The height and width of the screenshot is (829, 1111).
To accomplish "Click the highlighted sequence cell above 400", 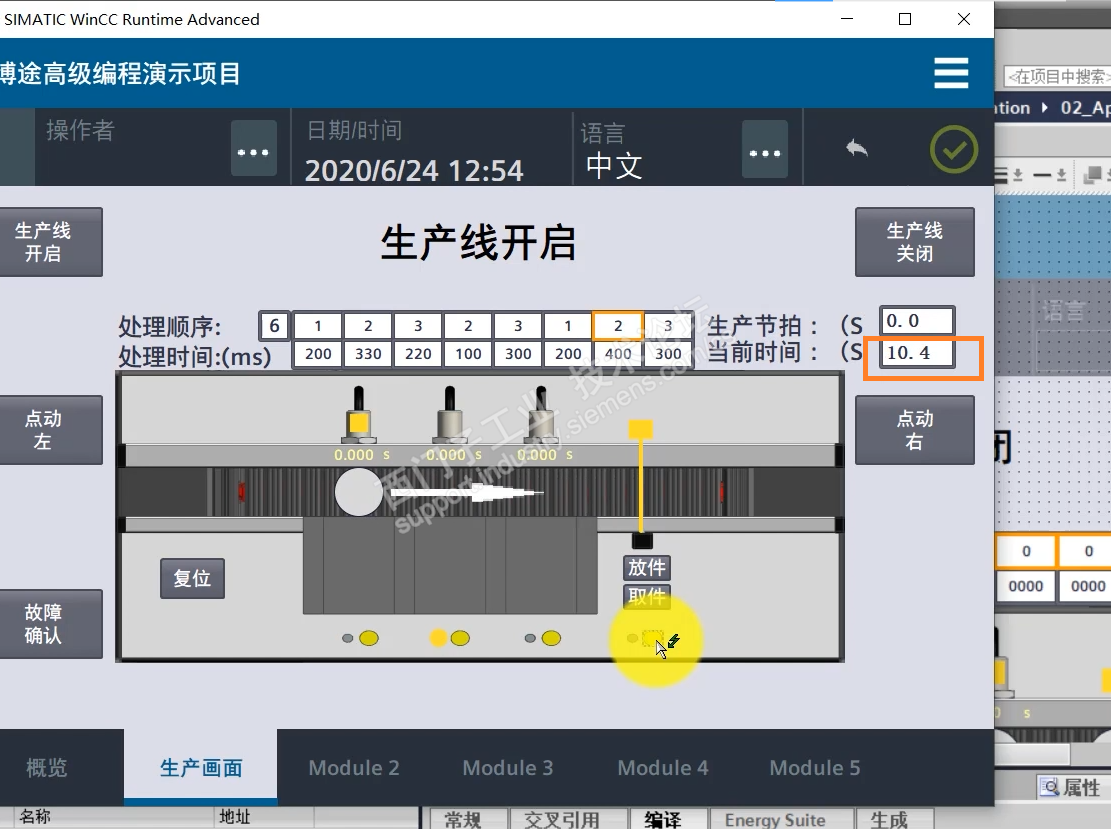I will 618,326.
